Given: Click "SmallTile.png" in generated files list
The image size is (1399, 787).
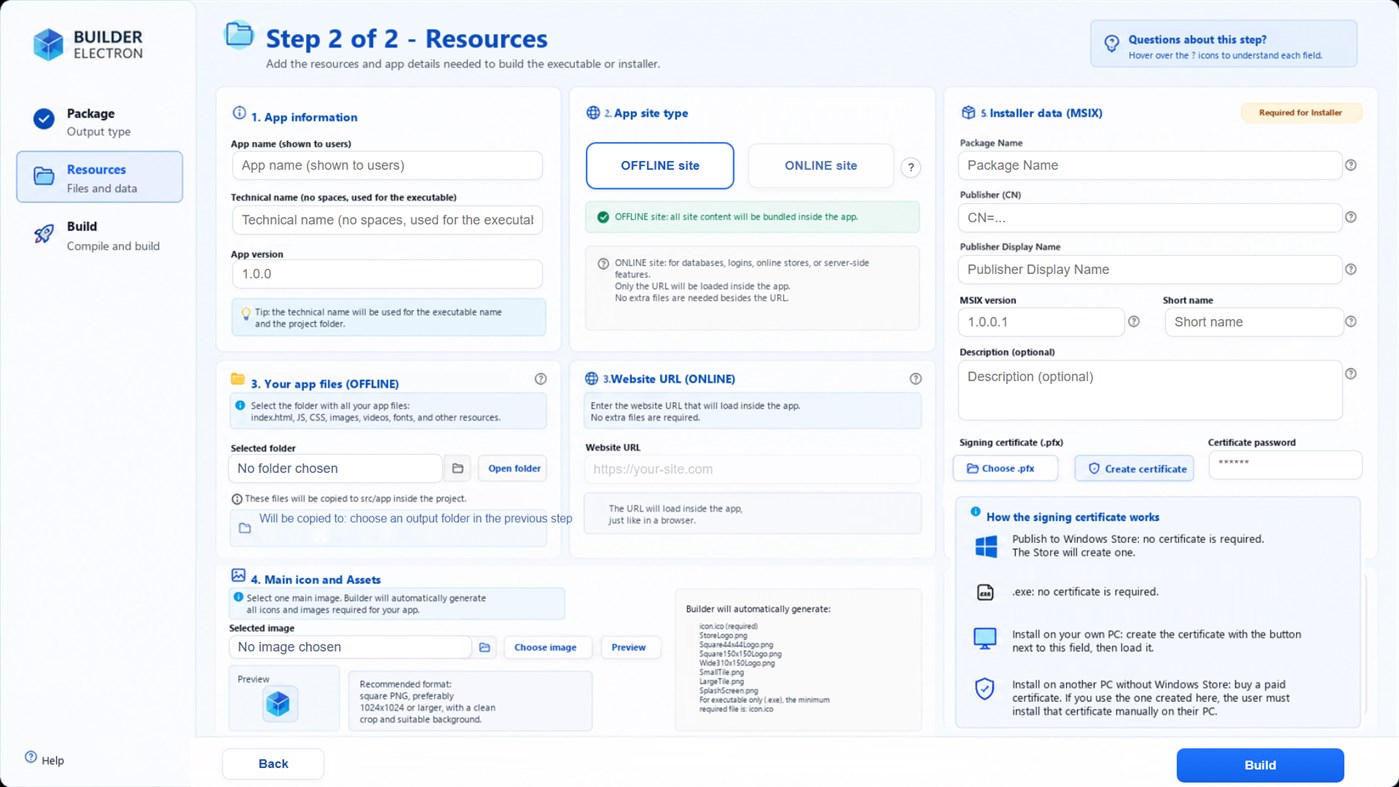Looking at the screenshot, I should 721,672.
